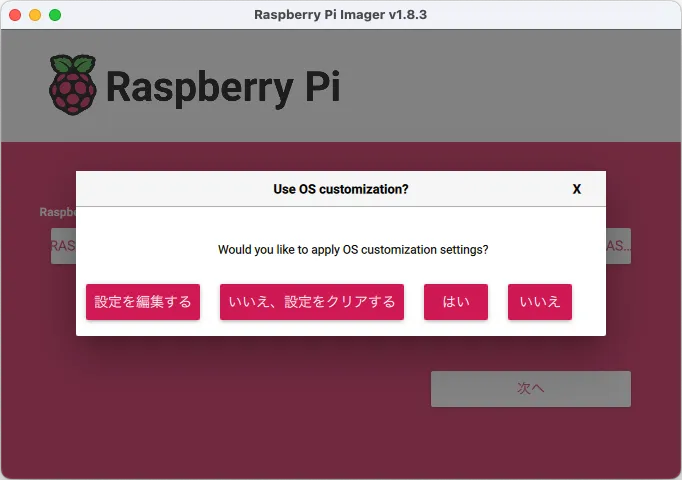Screen dimensions: 682x480
Task: Click the Use OS customization? title text
Action: click(x=341, y=189)
